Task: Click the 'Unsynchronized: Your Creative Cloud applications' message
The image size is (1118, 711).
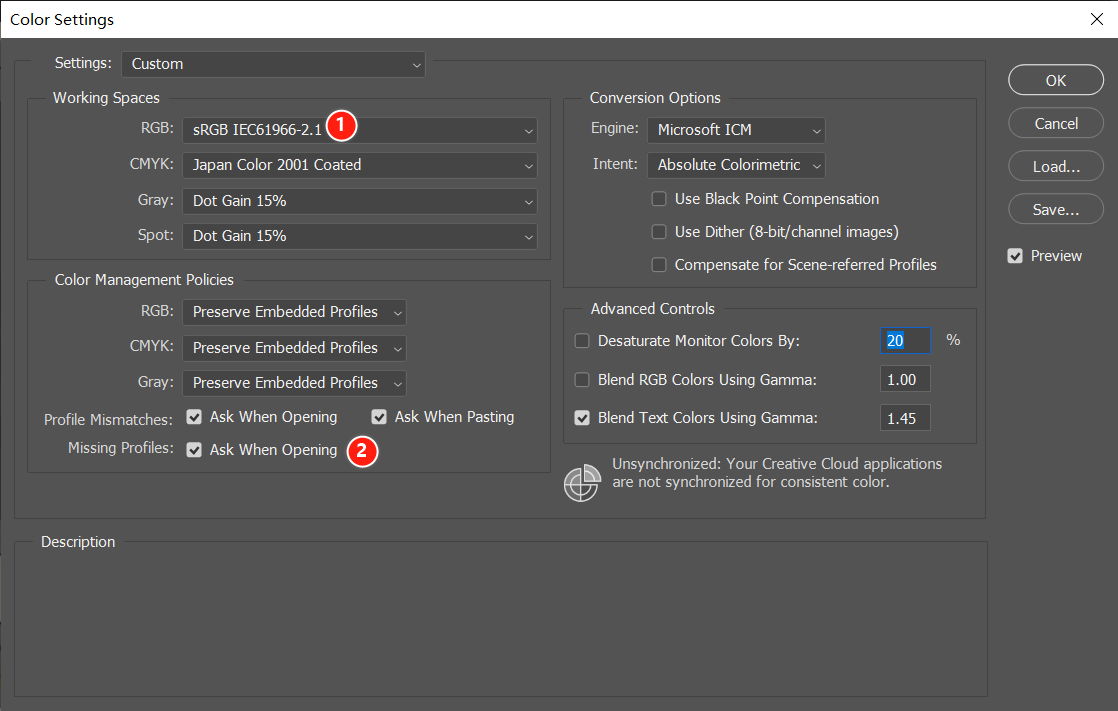Action: click(x=777, y=473)
